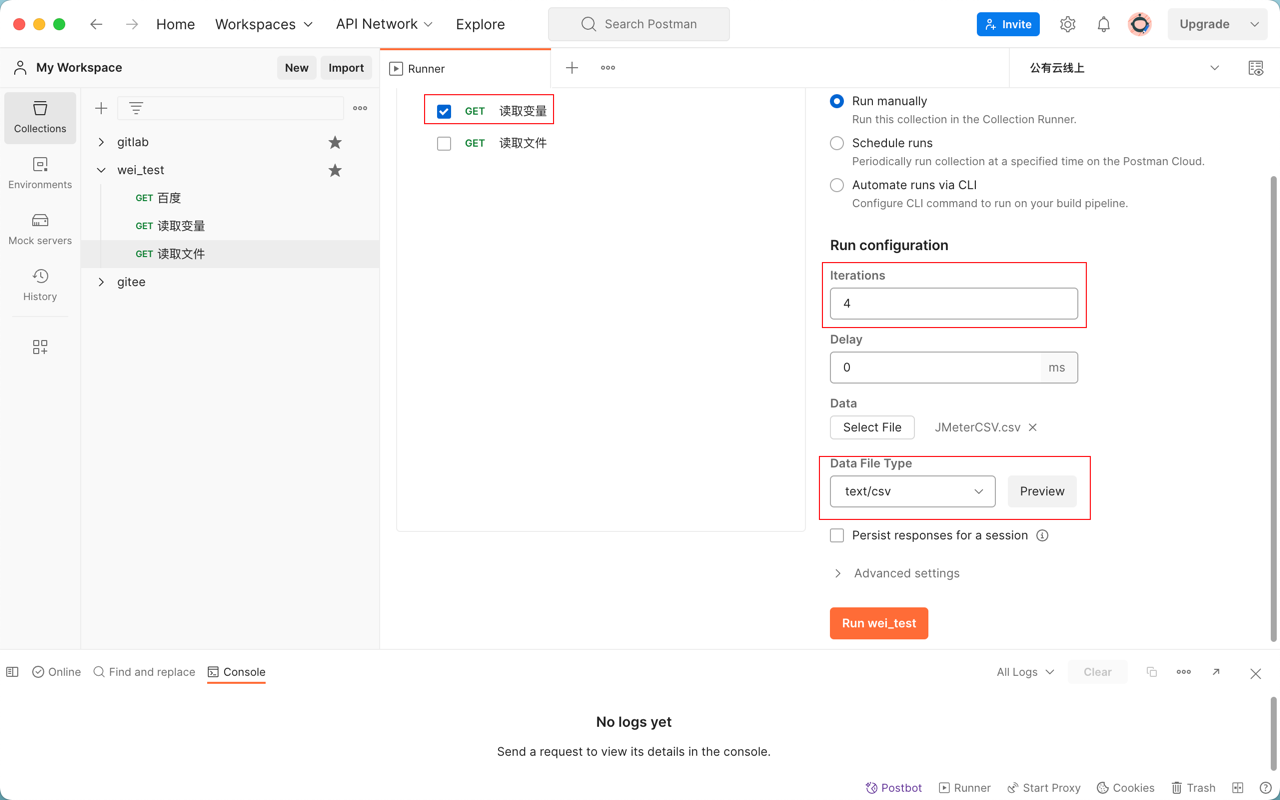Viewport: 1280px width, 800px height.
Task: Show info about persisting responses
Action: pos(1042,535)
